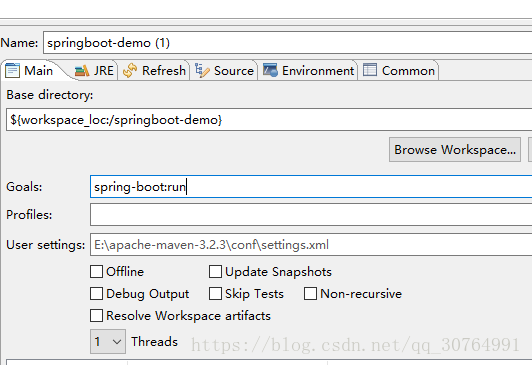Click the User settings: label

click(x=46, y=245)
